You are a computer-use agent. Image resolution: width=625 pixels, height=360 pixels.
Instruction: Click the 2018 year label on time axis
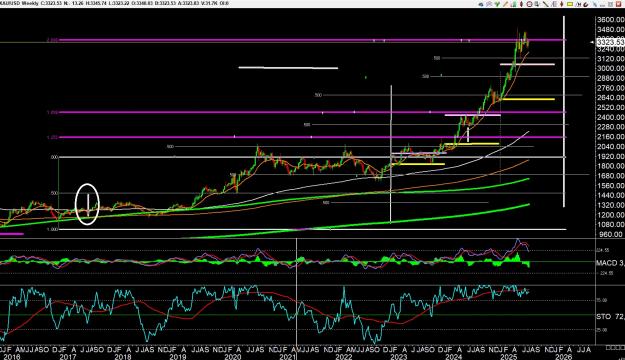[123, 357]
